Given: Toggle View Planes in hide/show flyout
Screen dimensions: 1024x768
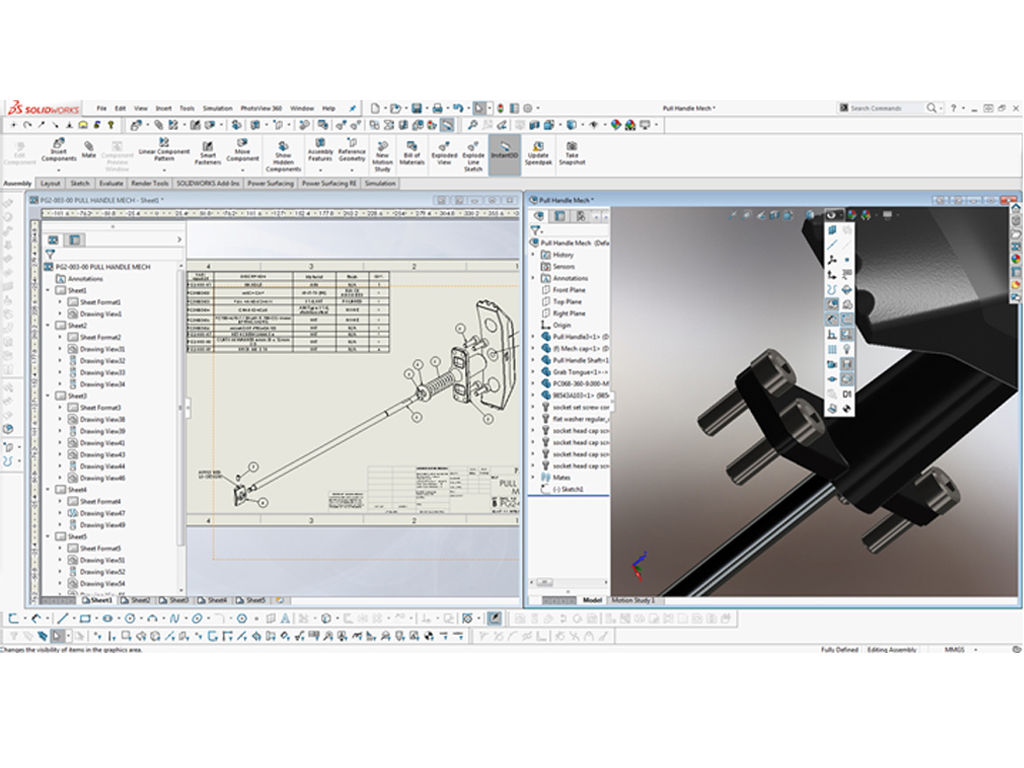Looking at the screenshot, I should point(832,231).
